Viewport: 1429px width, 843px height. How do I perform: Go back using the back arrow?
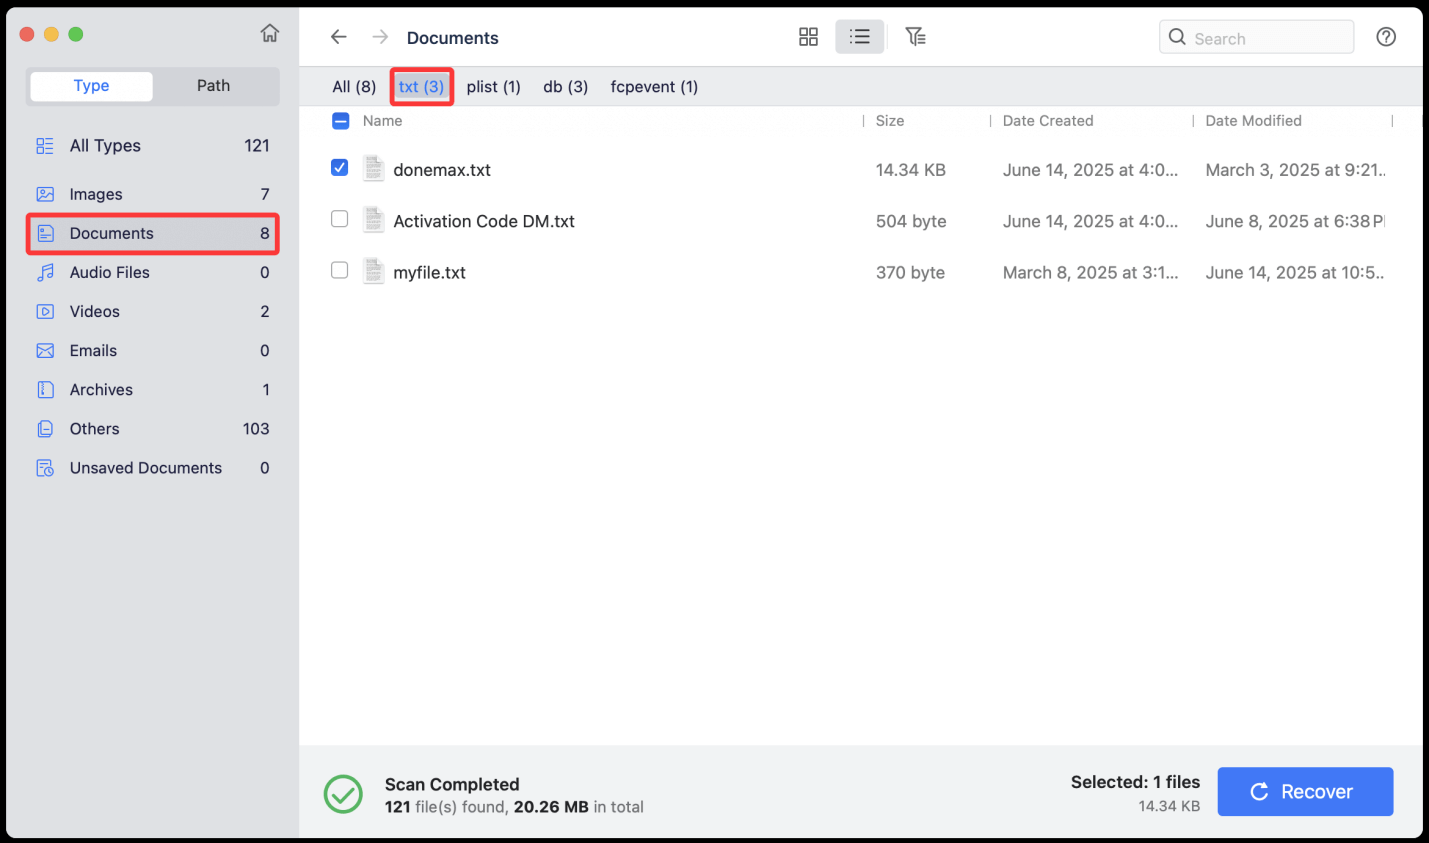339,36
